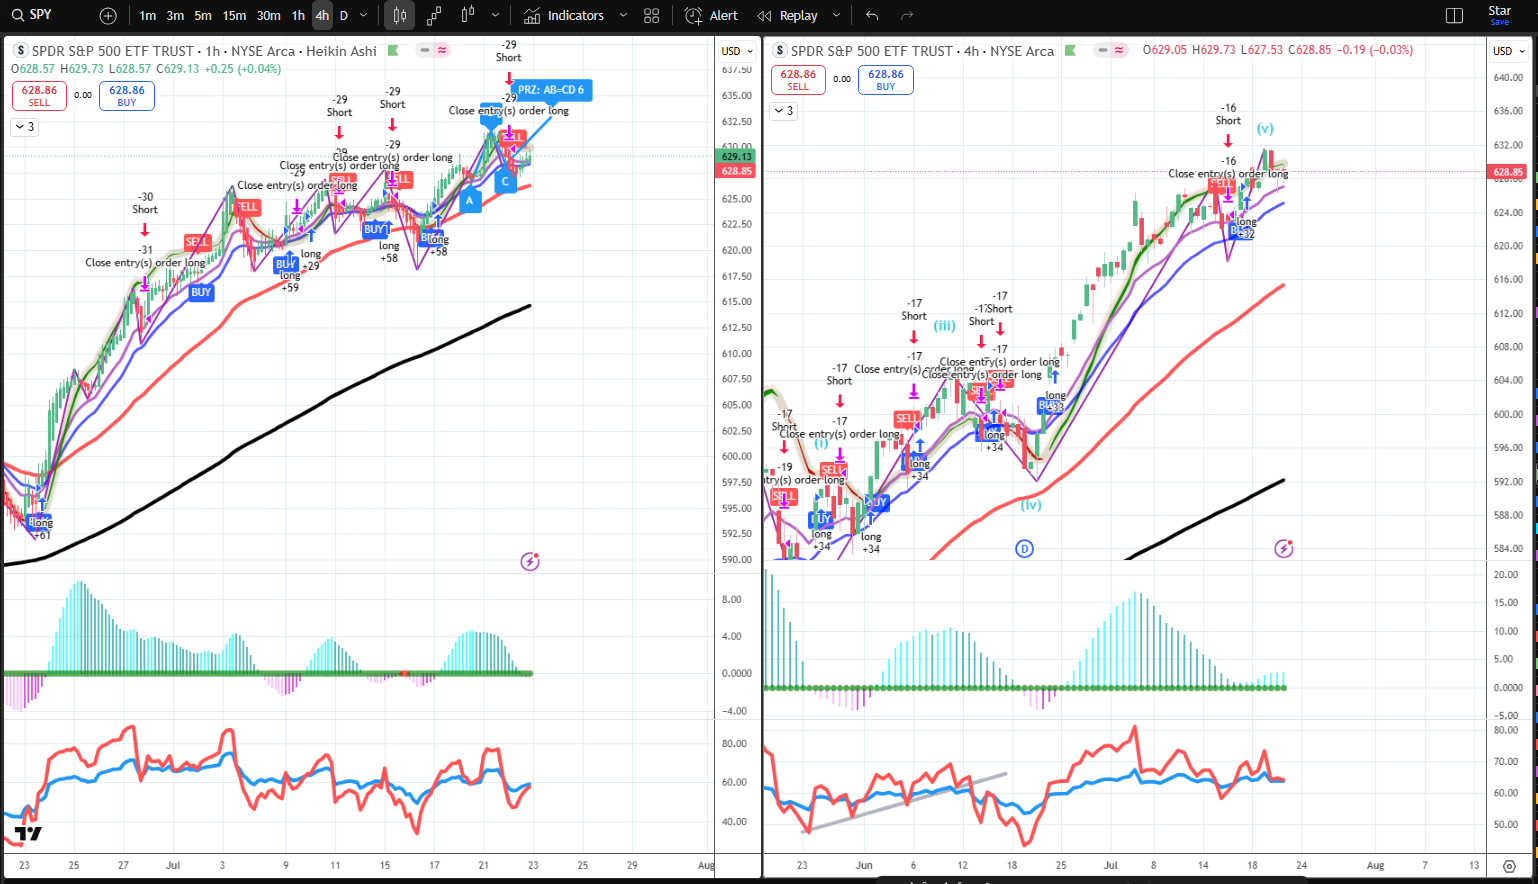
Task: Click the lightning icon on the 4h chart
Action: pyautogui.click(x=1284, y=548)
